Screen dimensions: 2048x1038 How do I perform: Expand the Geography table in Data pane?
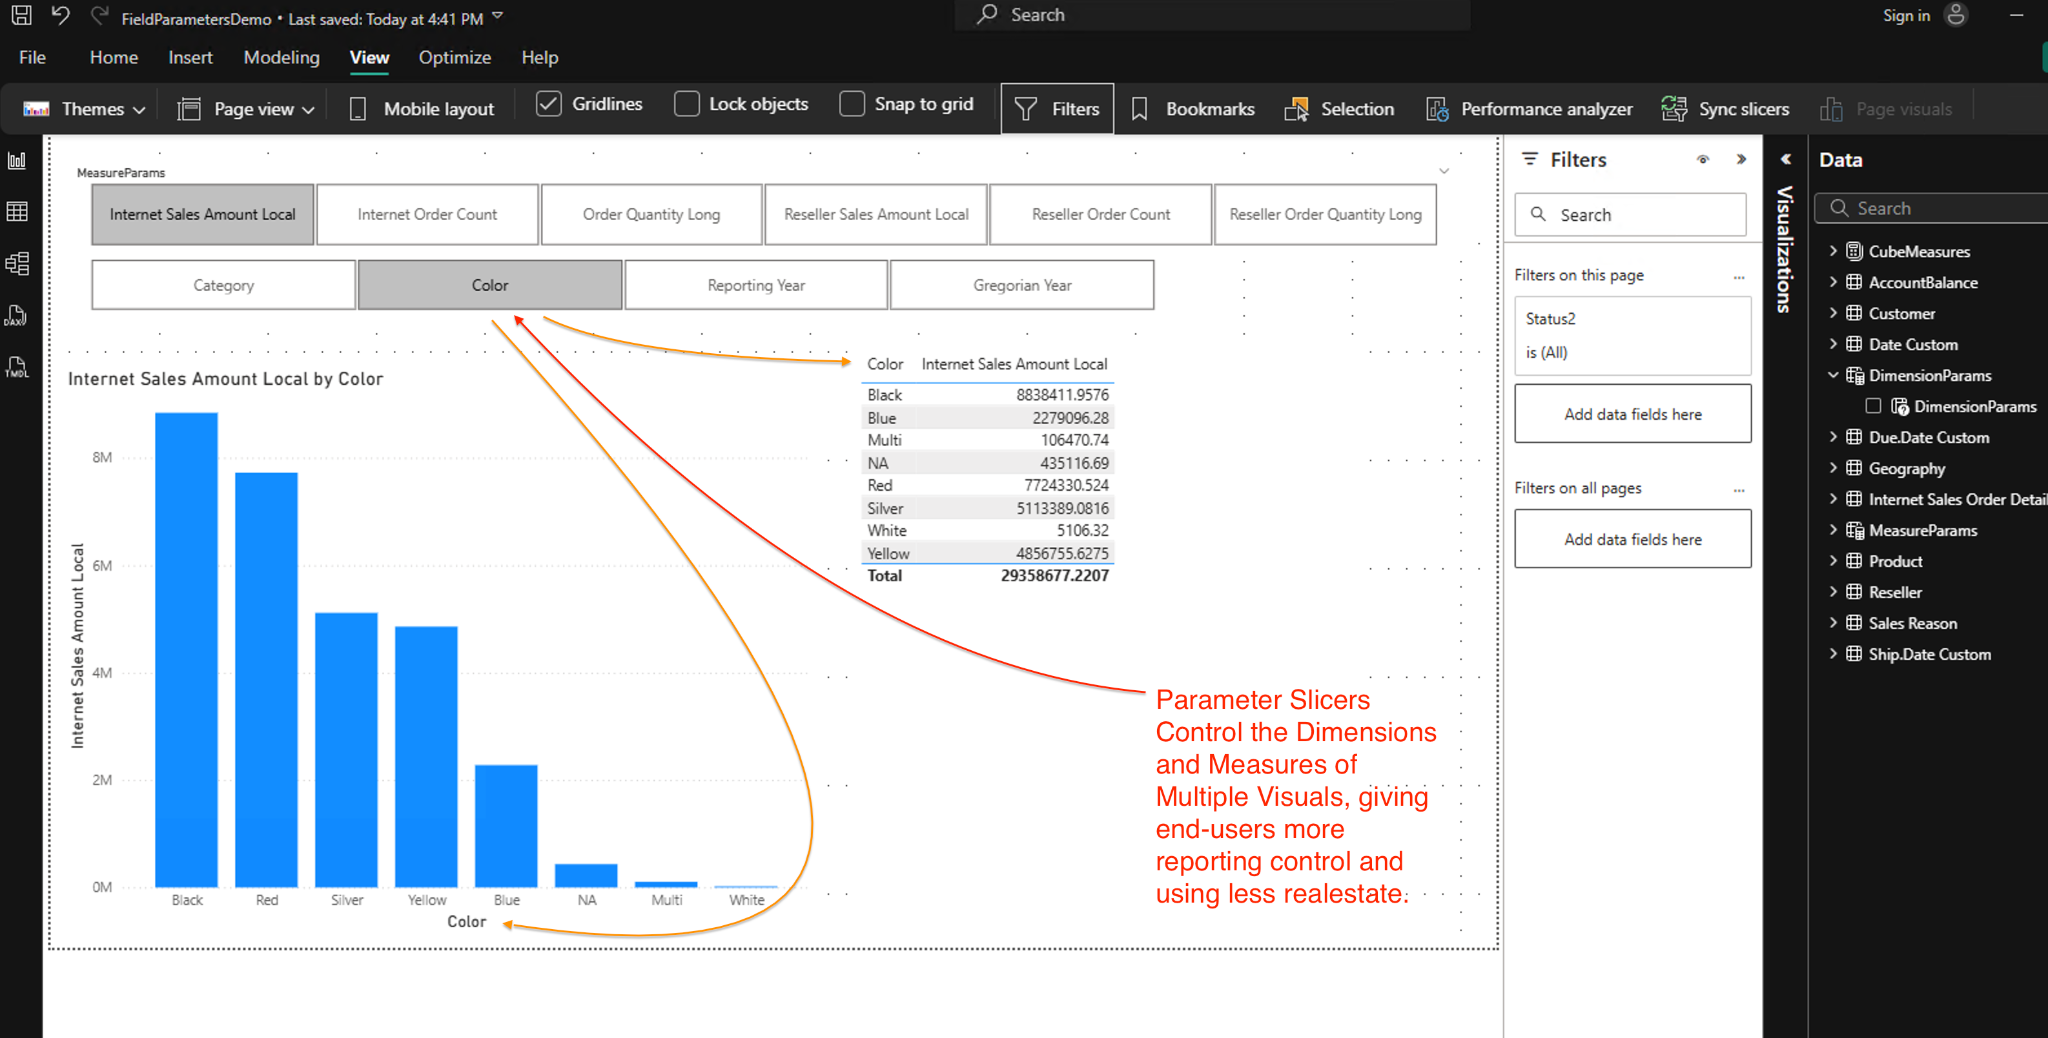pyautogui.click(x=1833, y=468)
